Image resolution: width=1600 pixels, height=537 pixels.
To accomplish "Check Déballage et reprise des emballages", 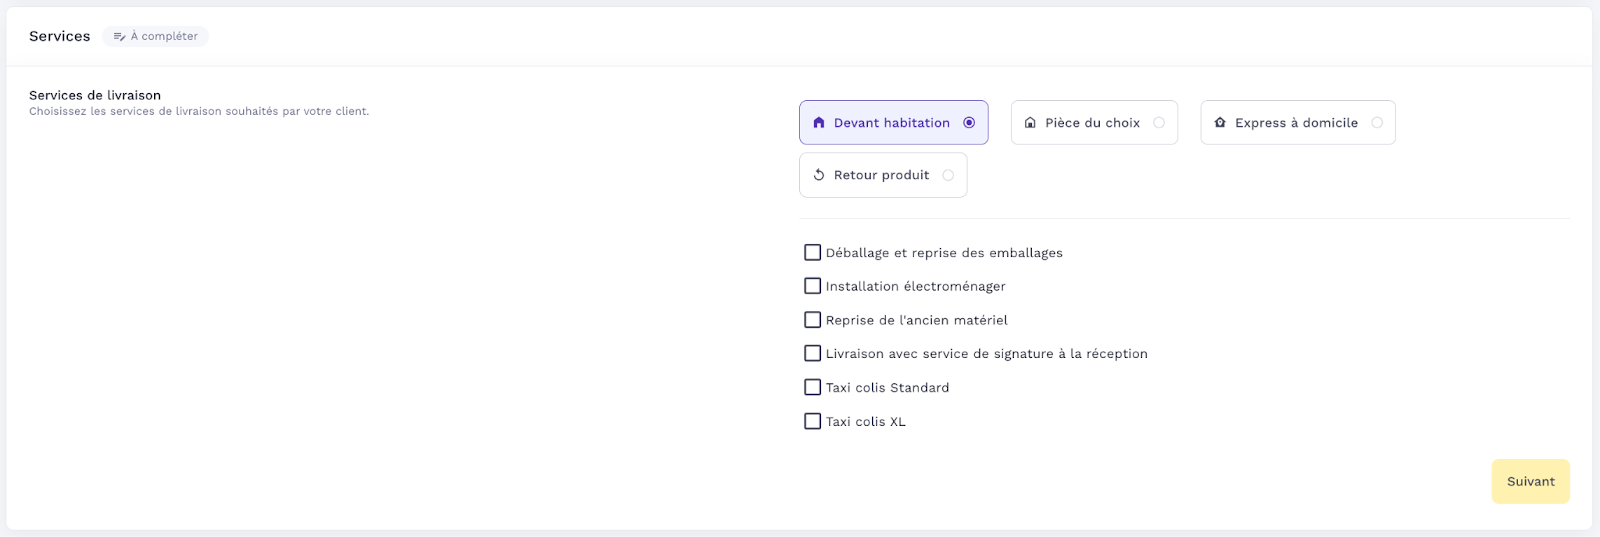I will [x=813, y=253].
